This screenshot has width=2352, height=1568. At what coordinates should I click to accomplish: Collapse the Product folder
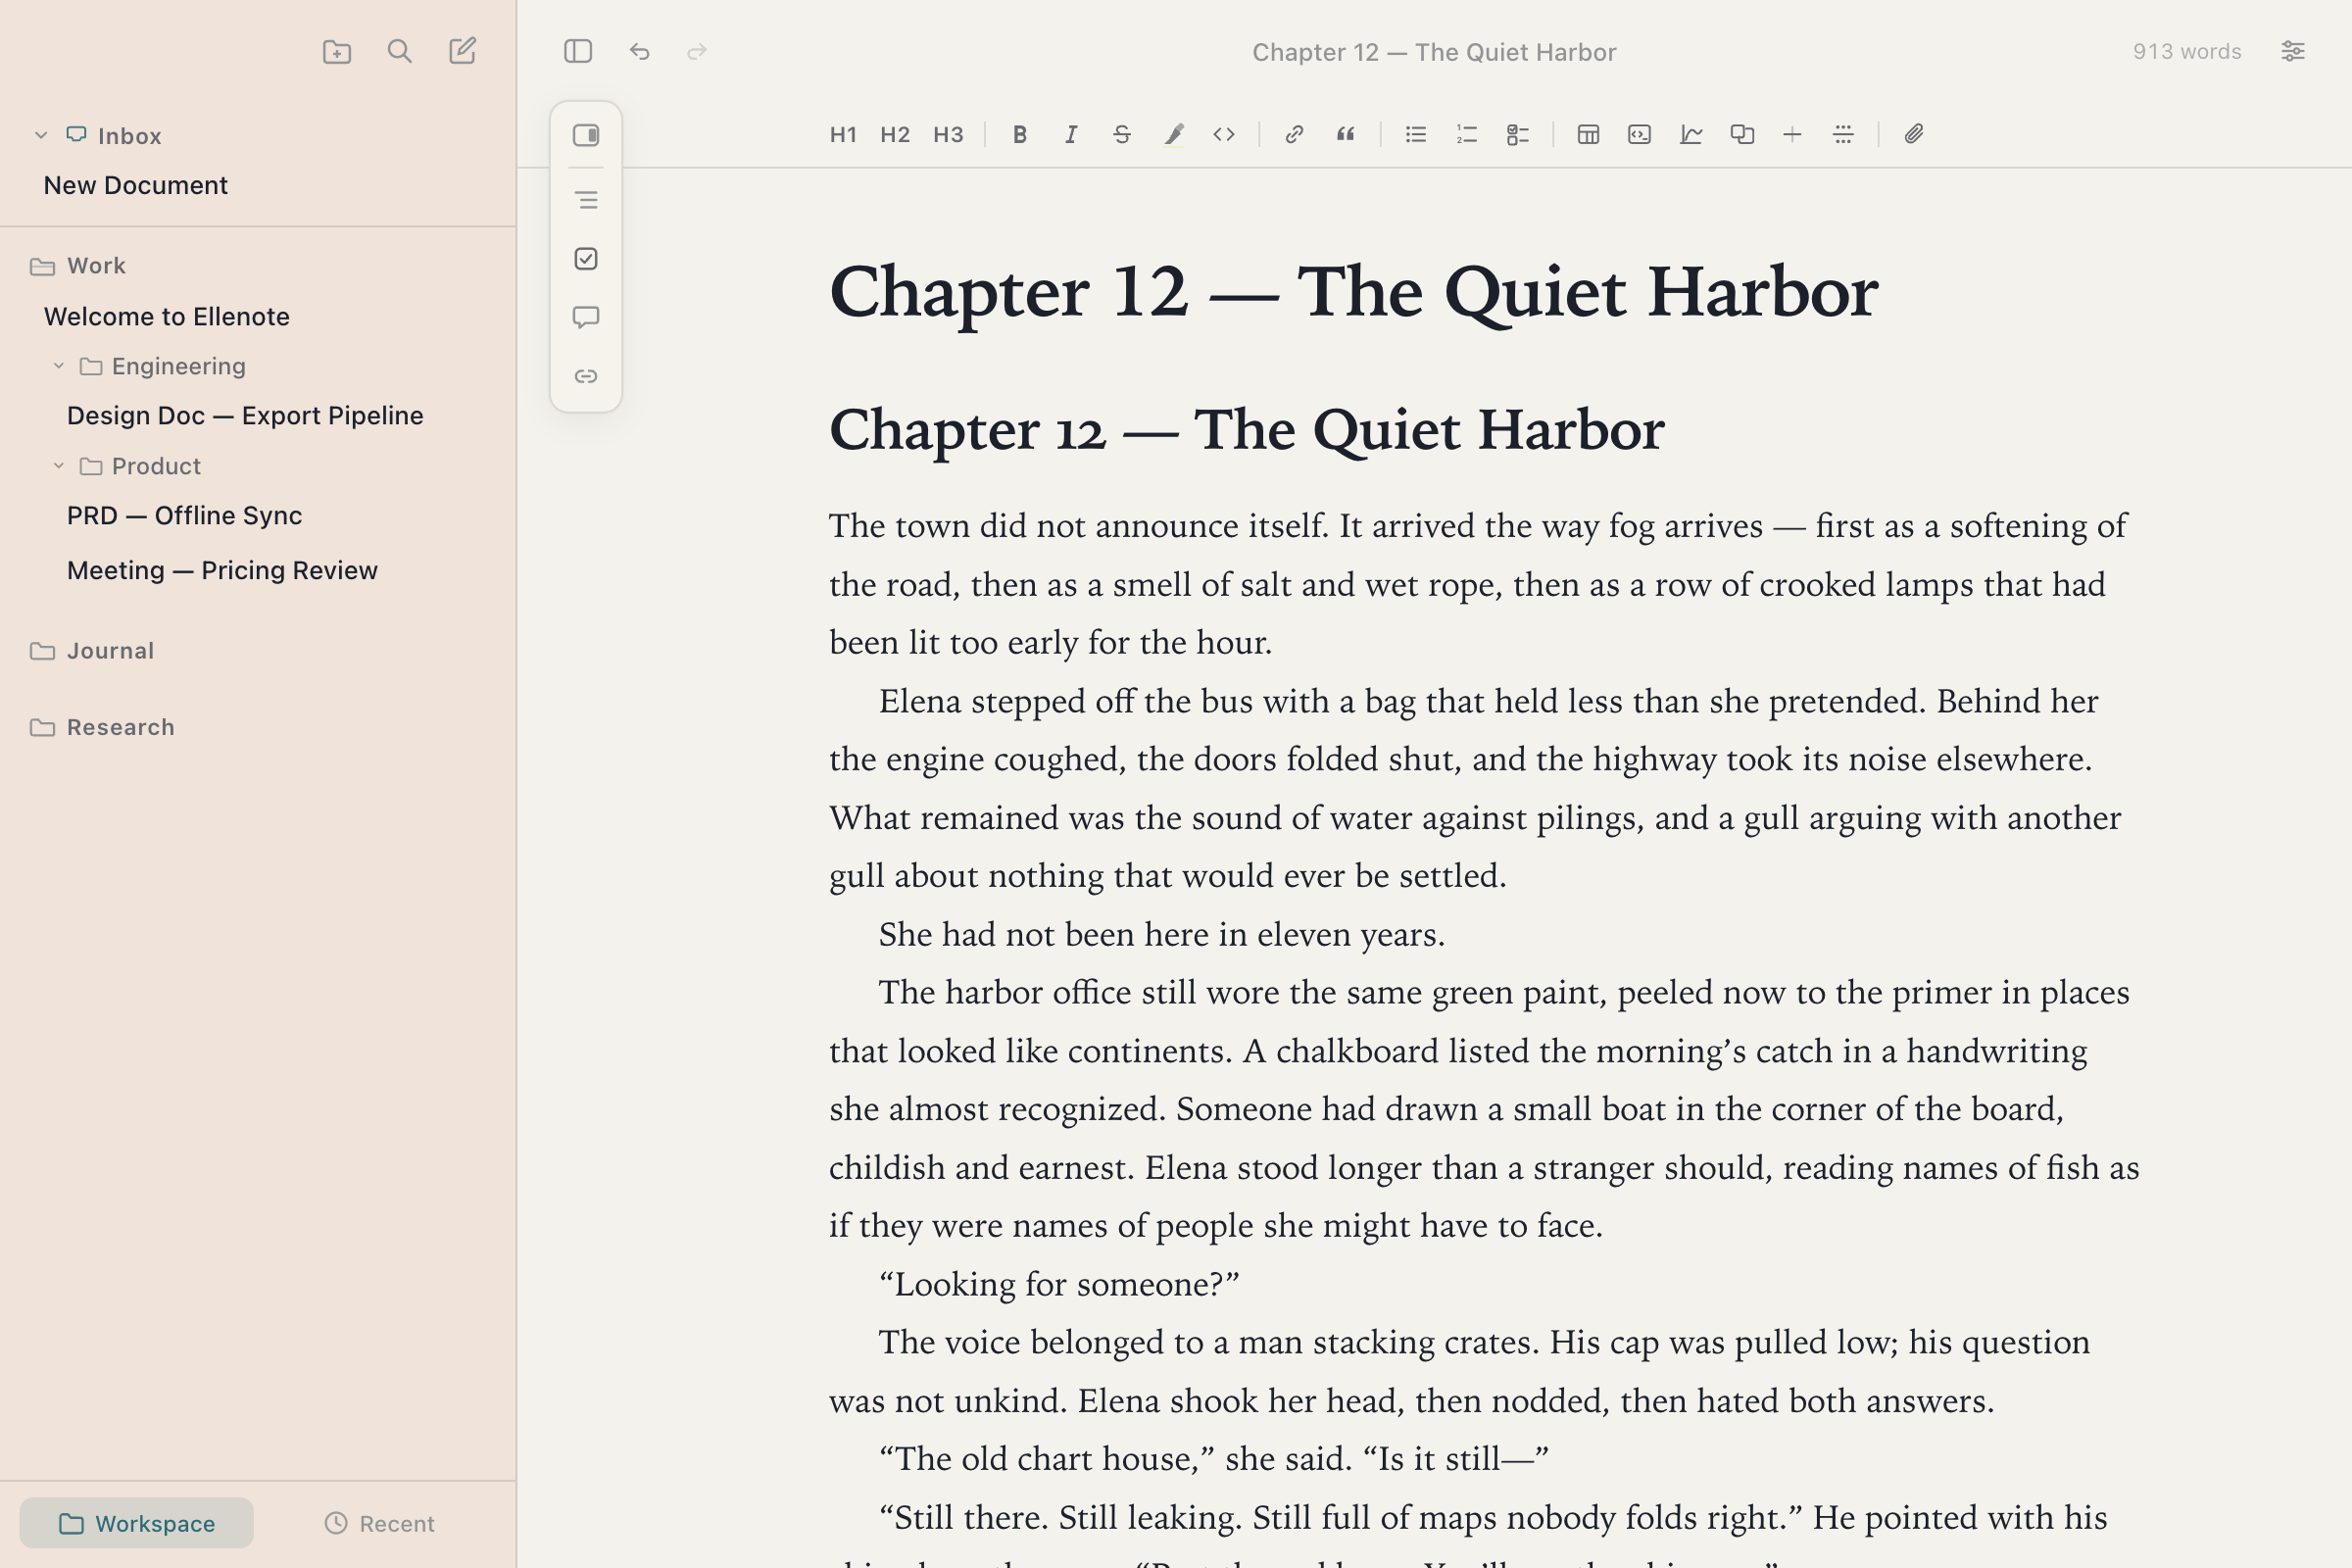coord(59,466)
